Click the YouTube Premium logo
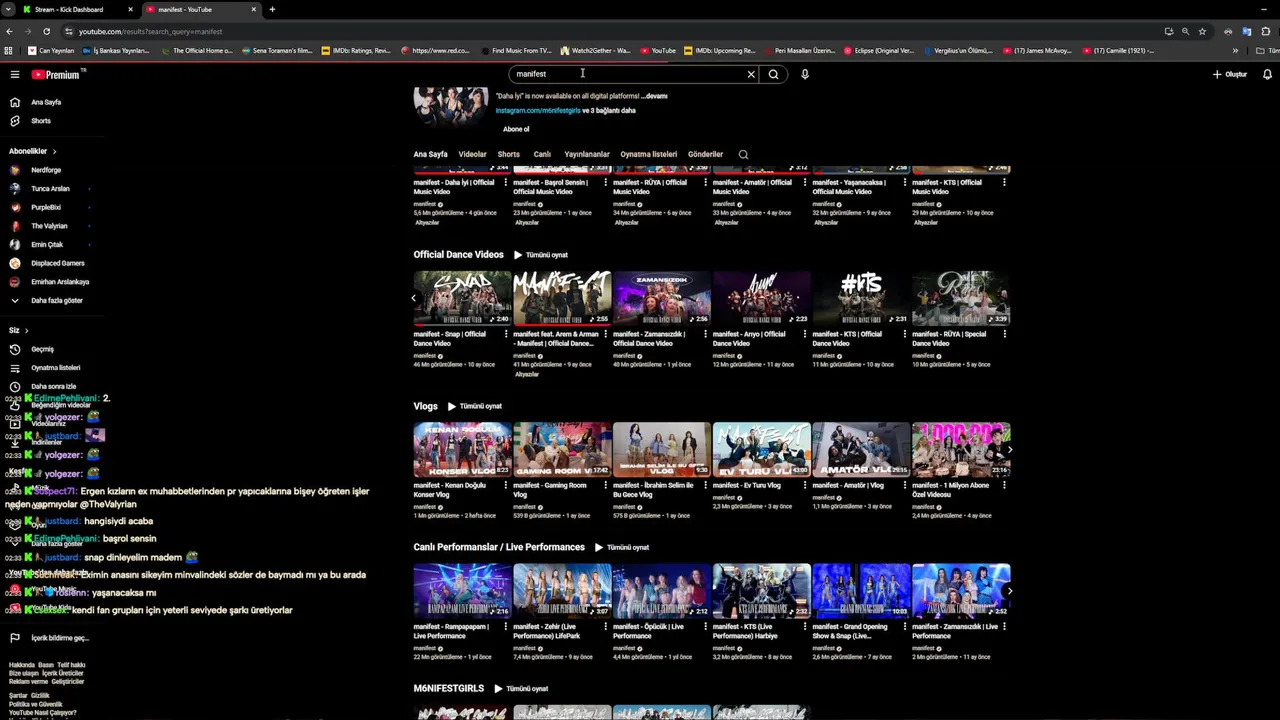The width and height of the screenshot is (1280, 720). click(56, 75)
